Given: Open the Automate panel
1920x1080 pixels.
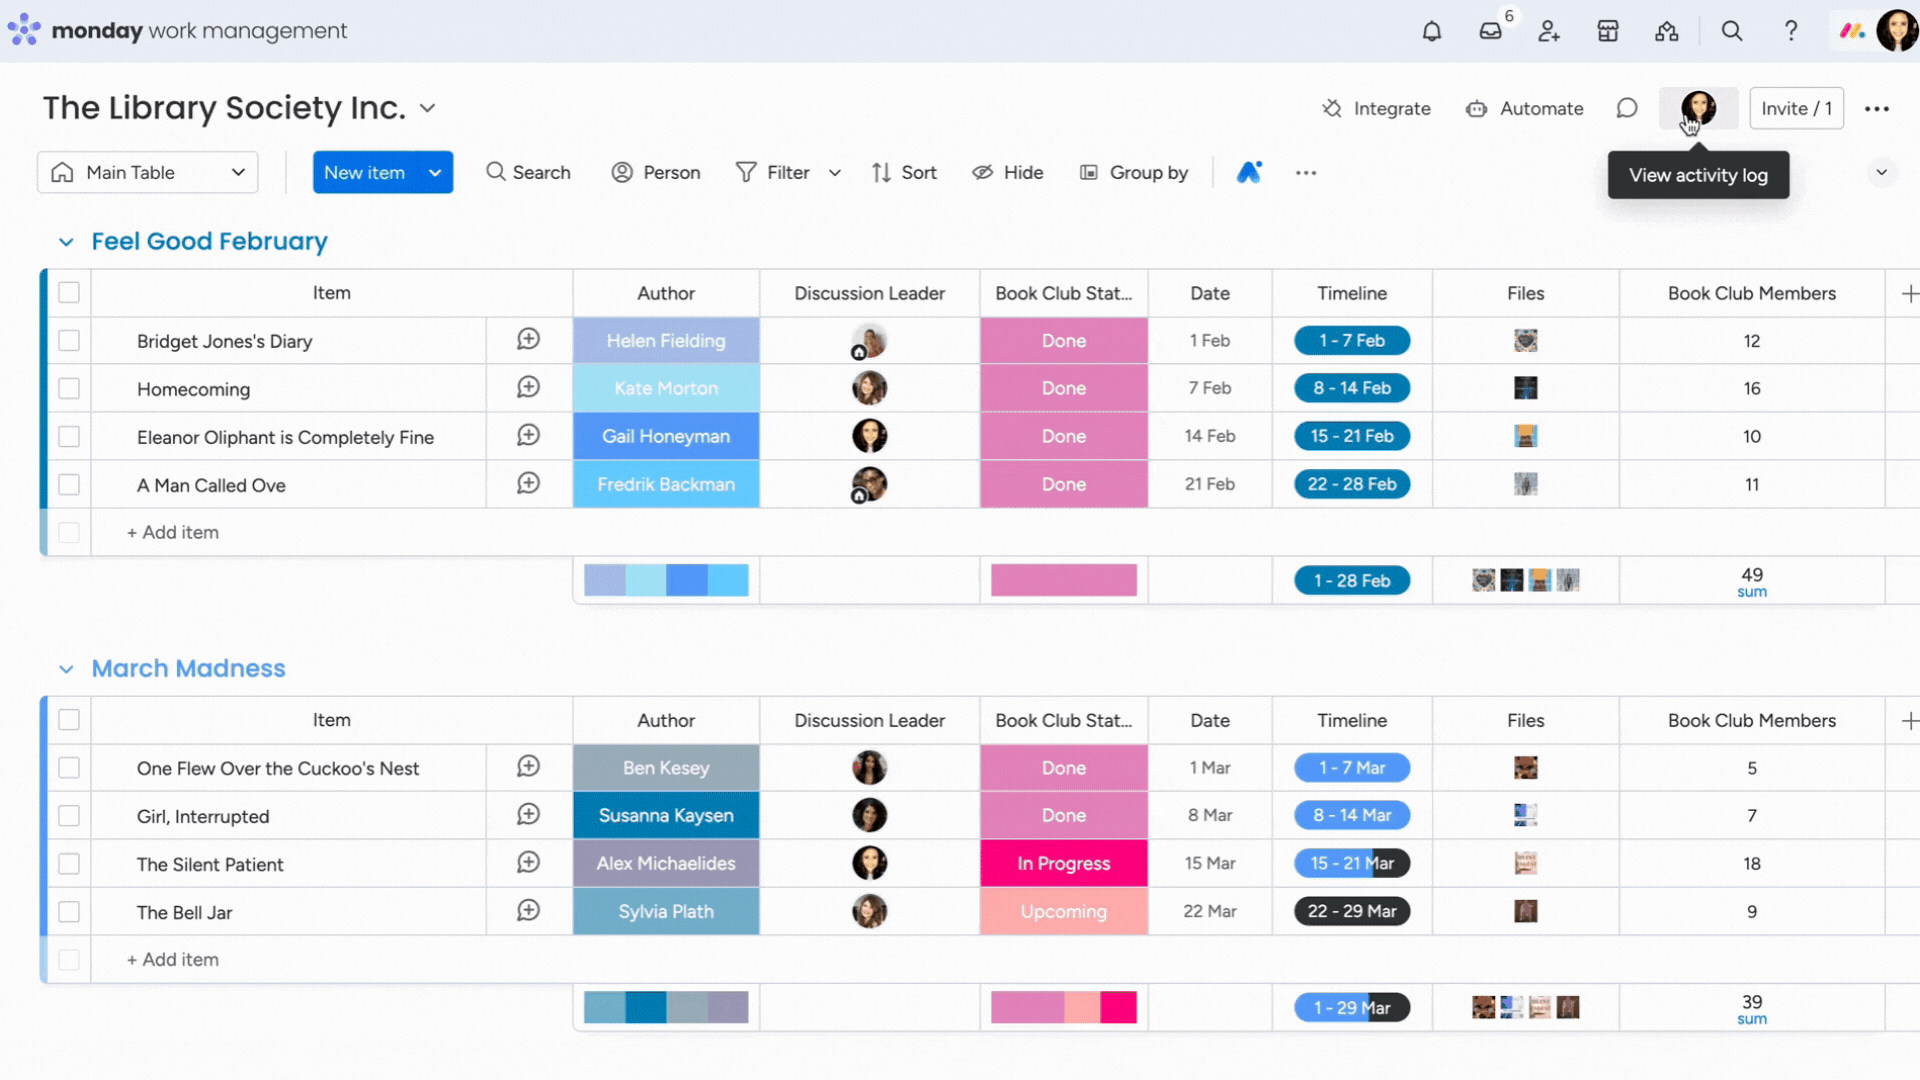Looking at the screenshot, I should (1524, 108).
